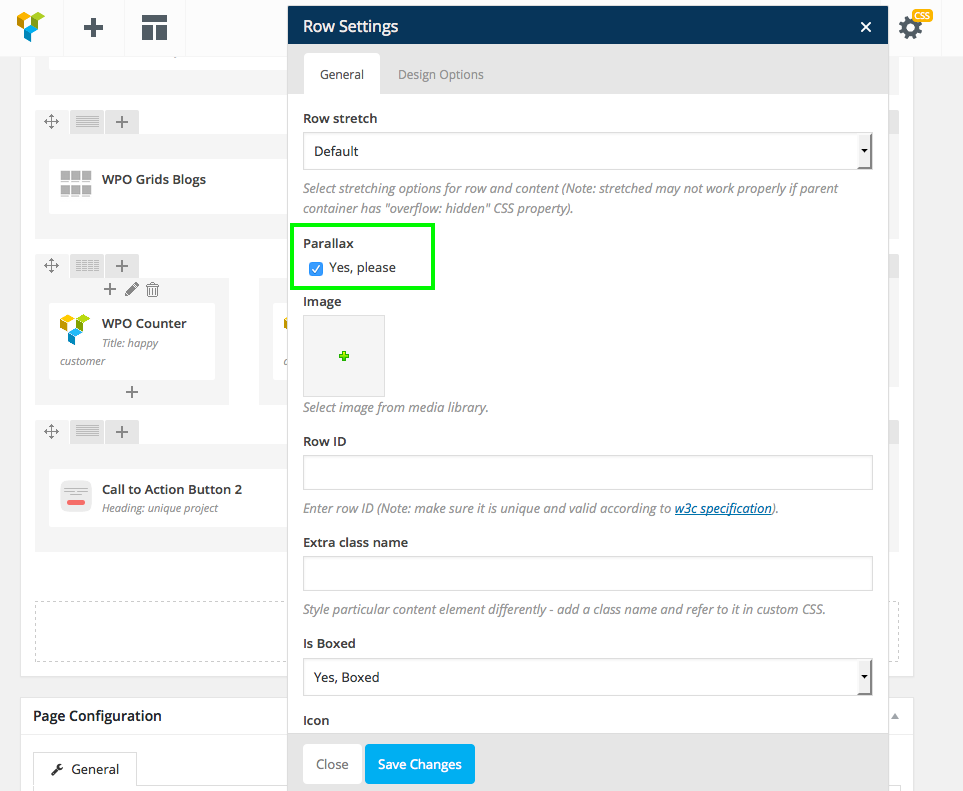Click the Visual Composer logo icon
The width and height of the screenshot is (963, 791).
[32, 27]
